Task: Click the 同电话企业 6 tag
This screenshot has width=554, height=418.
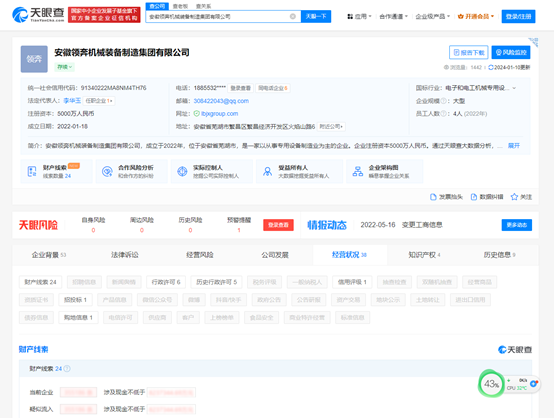Action: point(272,88)
